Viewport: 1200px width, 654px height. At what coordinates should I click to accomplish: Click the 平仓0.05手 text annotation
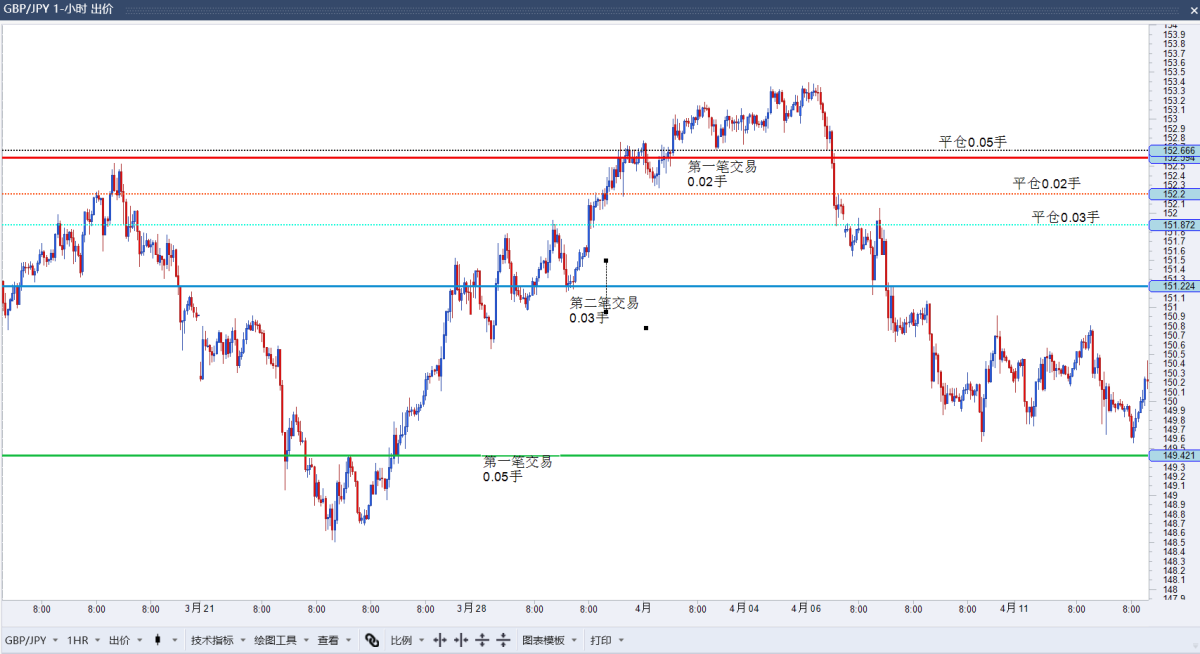972,142
